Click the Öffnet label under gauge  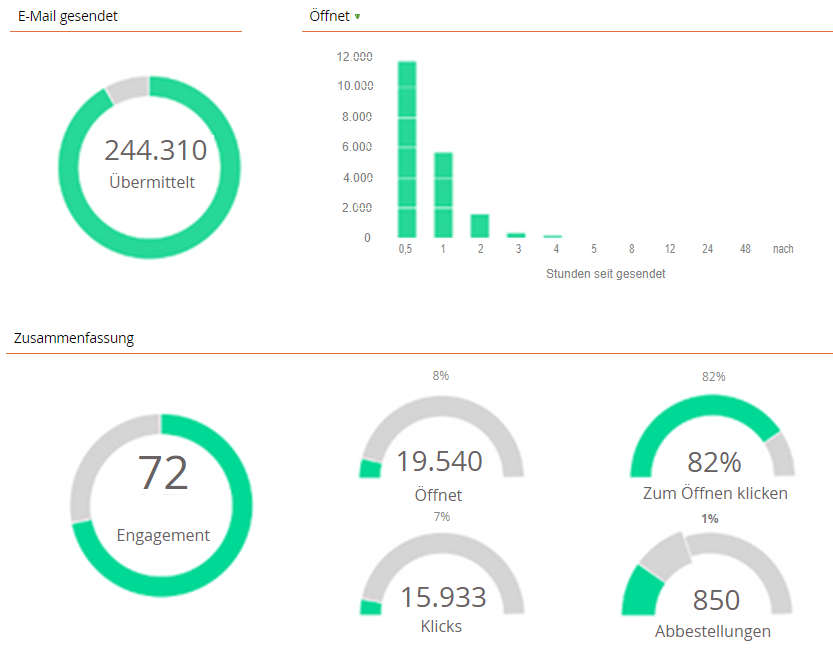(x=438, y=494)
